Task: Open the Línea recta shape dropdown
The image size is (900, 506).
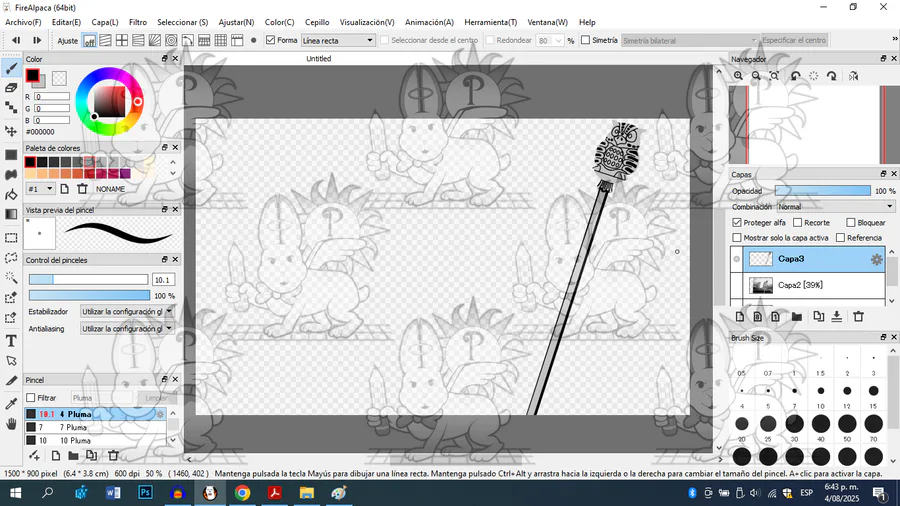Action: pyautogui.click(x=338, y=41)
